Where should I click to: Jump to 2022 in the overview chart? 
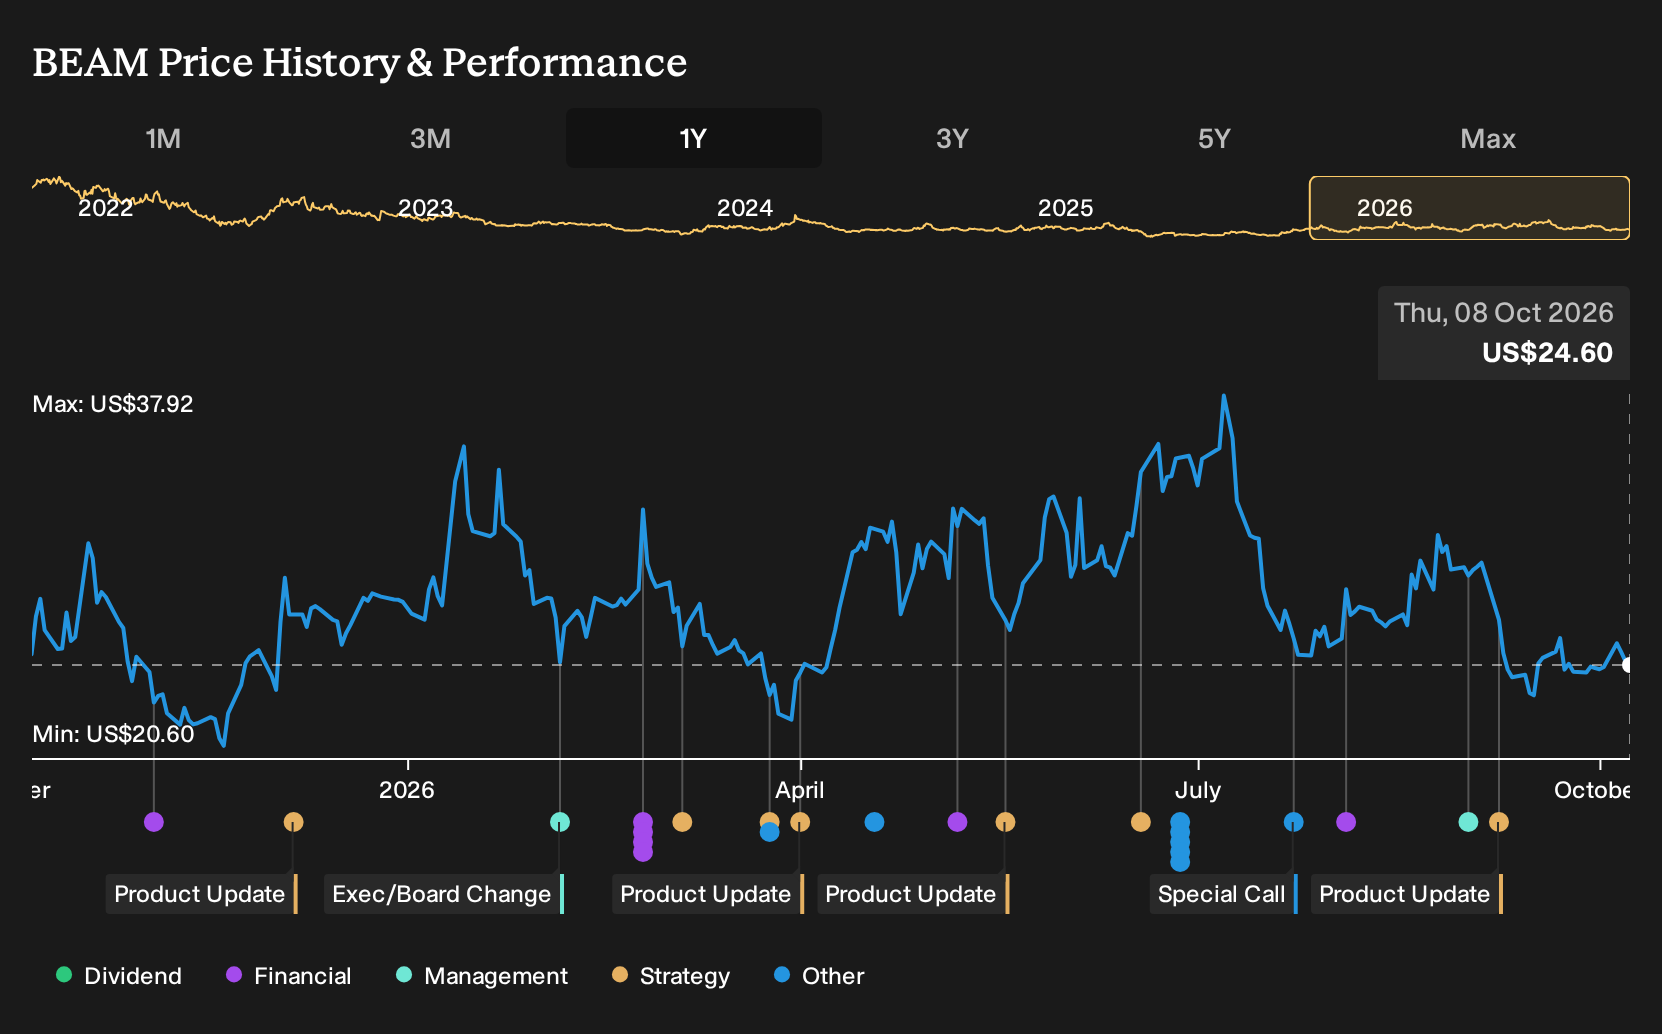click(x=106, y=208)
